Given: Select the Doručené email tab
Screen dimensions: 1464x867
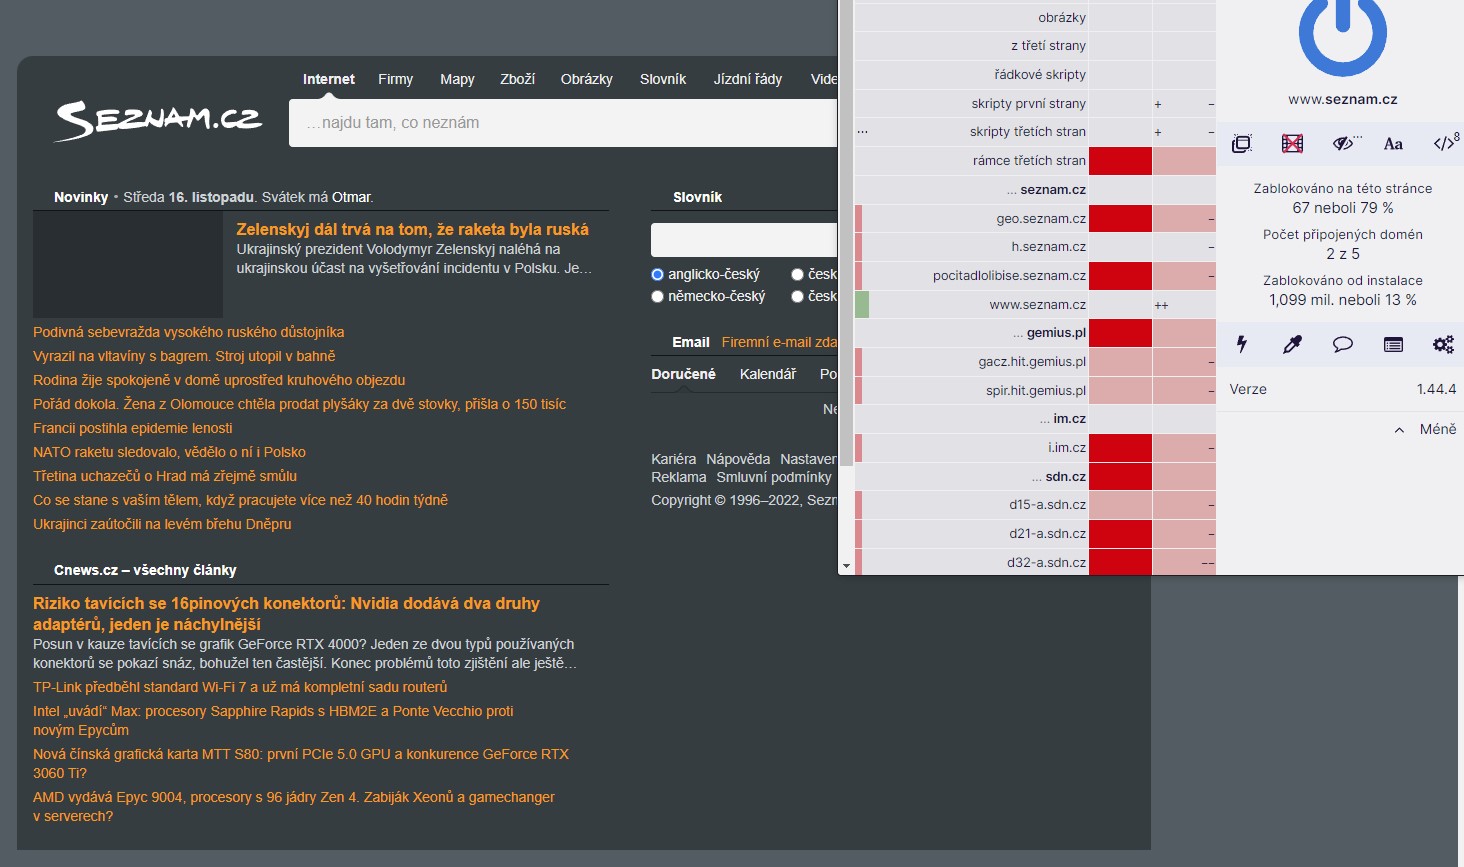Looking at the screenshot, I should (684, 374).
